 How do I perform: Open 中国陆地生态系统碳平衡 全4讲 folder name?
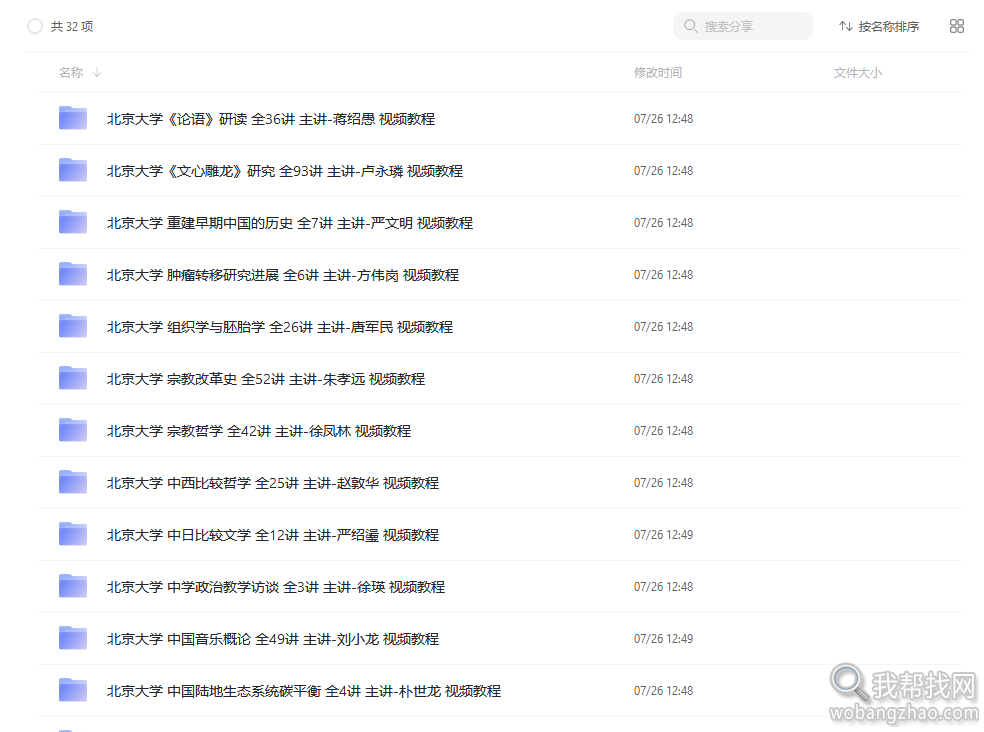tap(304, 691)
